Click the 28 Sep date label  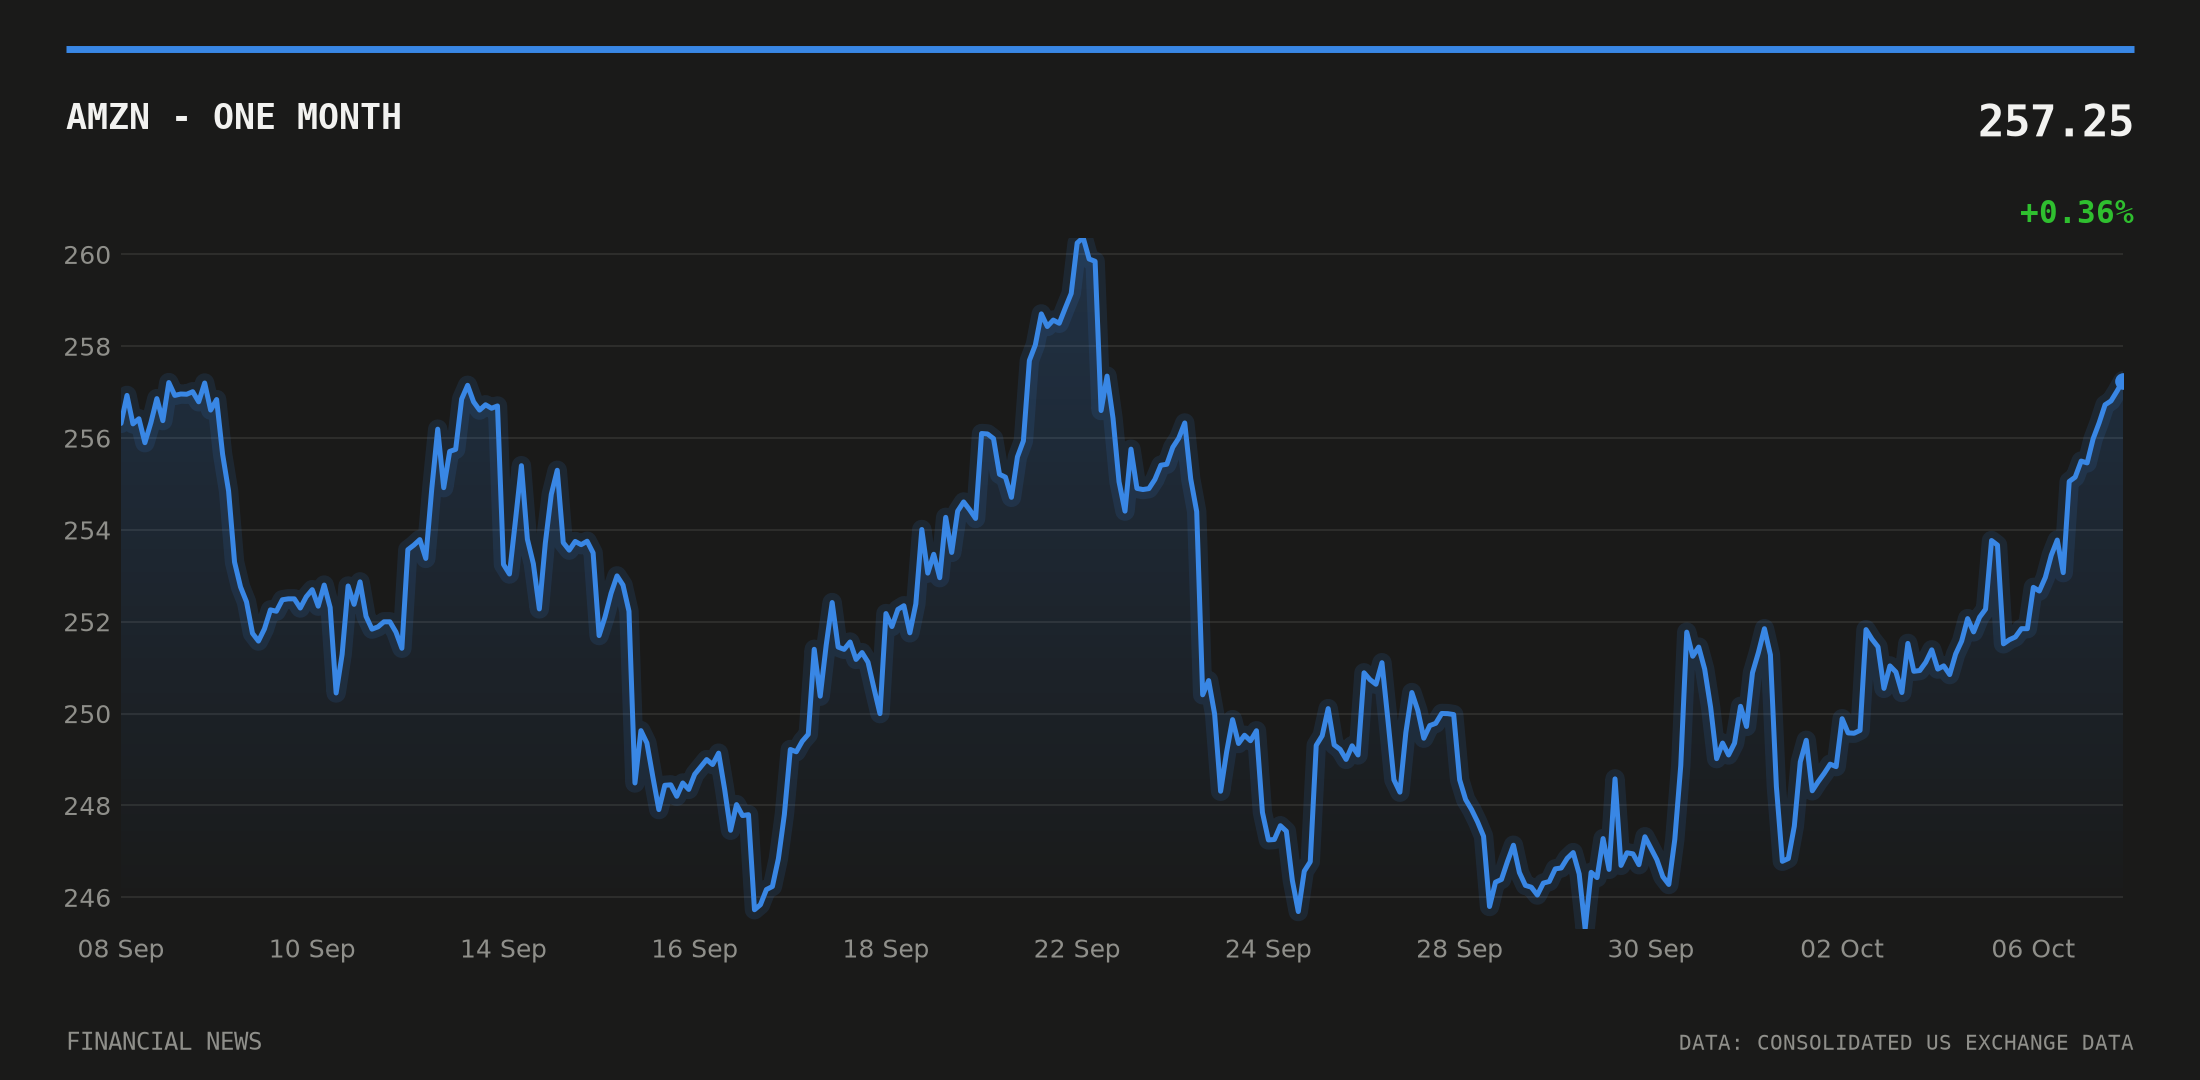[x=1459, y=949]
